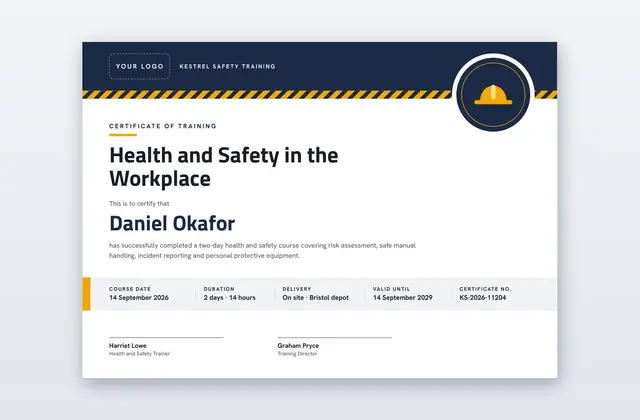Screen dimensions: 640x420
Task: Select the value 2 days · 14 hours
Action: click(230, 298)
